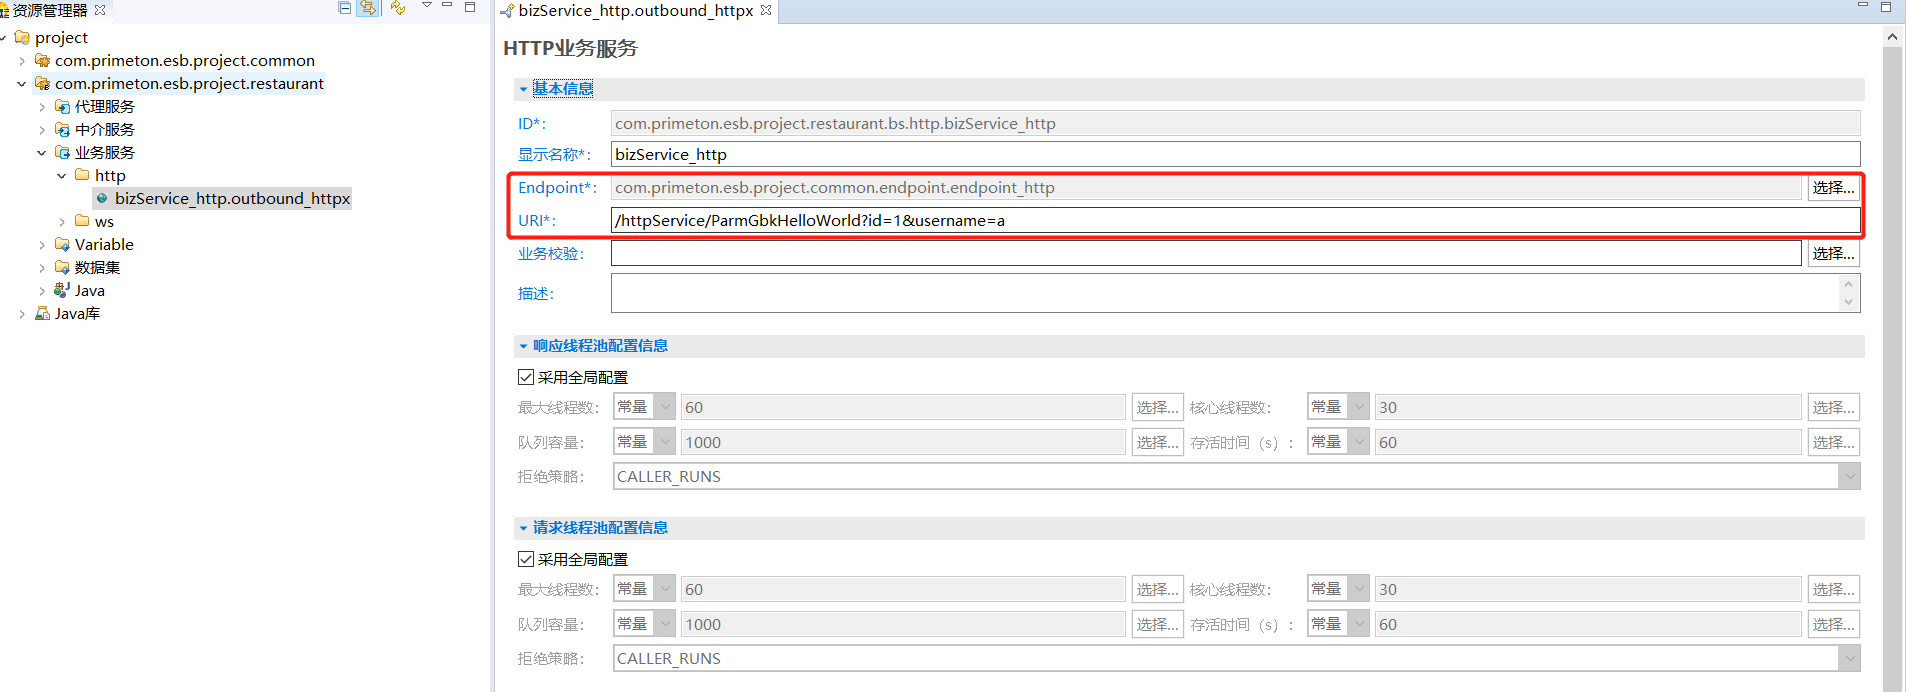1906x692 pixels.
Task: Expand the ws folder node
Action: pos(62,222)
